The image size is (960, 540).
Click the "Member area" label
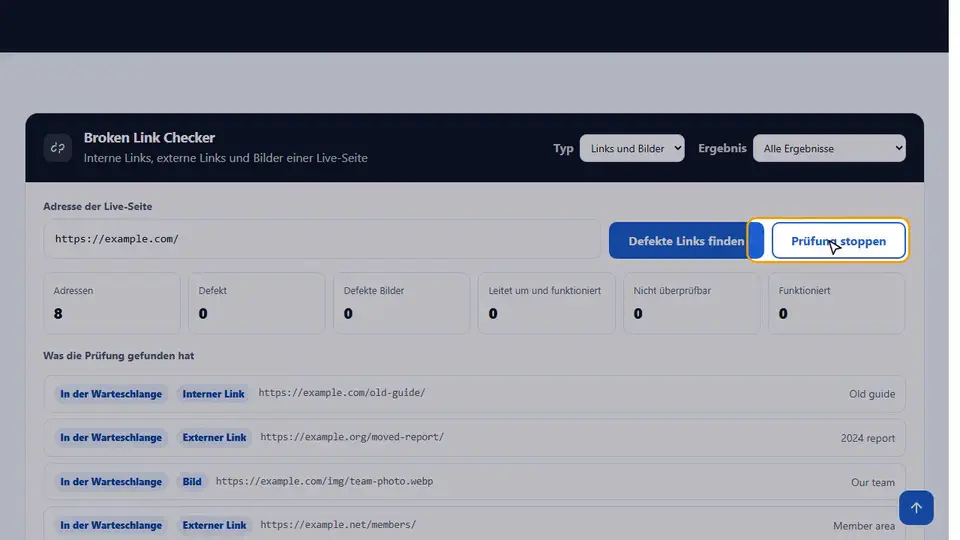pos(864,526)
